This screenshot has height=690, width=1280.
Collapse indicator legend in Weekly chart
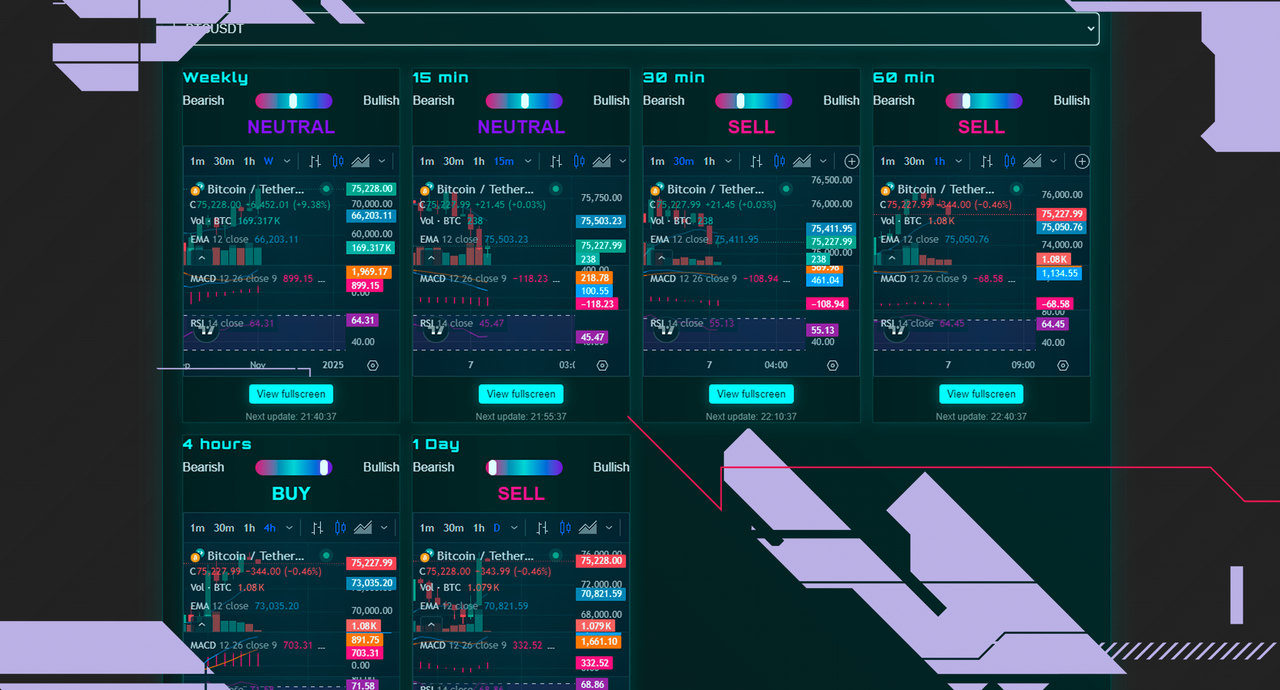(x=201, y=258)
